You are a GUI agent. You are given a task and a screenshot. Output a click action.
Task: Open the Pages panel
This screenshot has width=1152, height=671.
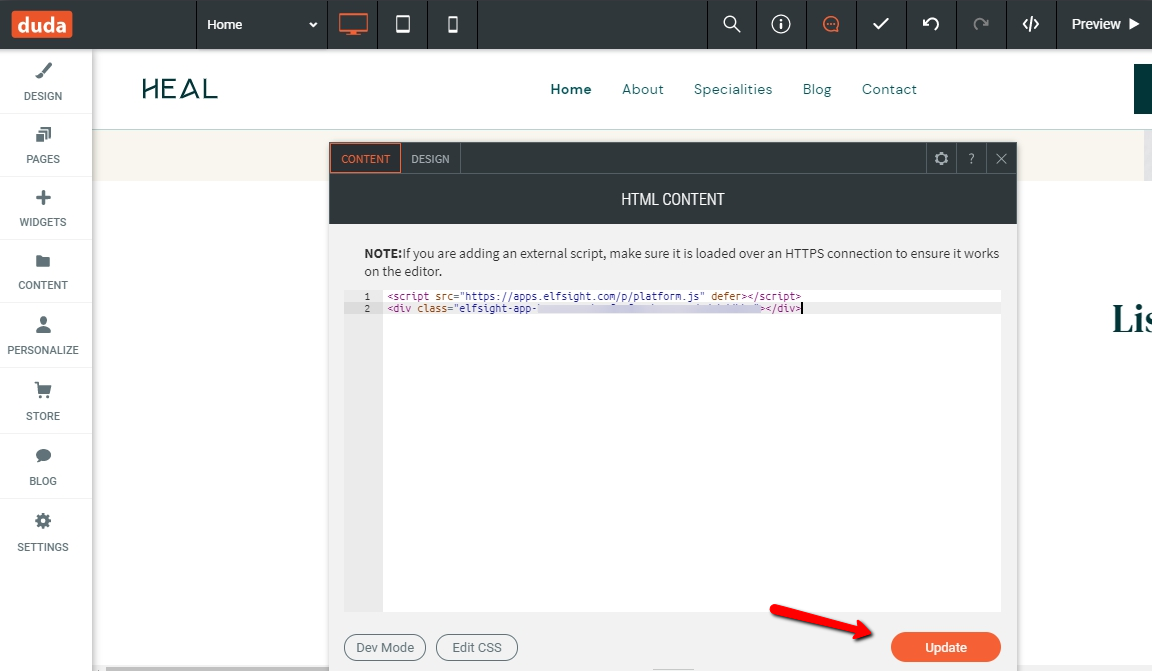point(43,145)
